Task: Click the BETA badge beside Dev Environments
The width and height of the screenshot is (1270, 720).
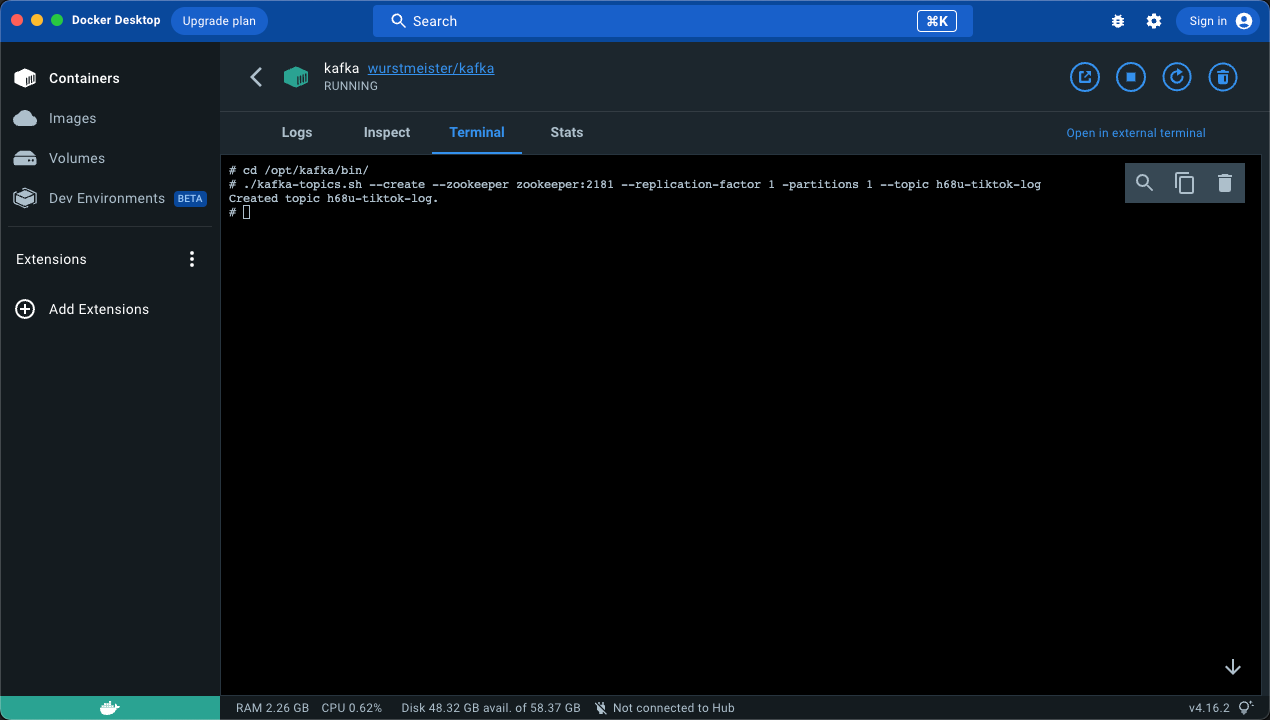Action: pos(190,199)
